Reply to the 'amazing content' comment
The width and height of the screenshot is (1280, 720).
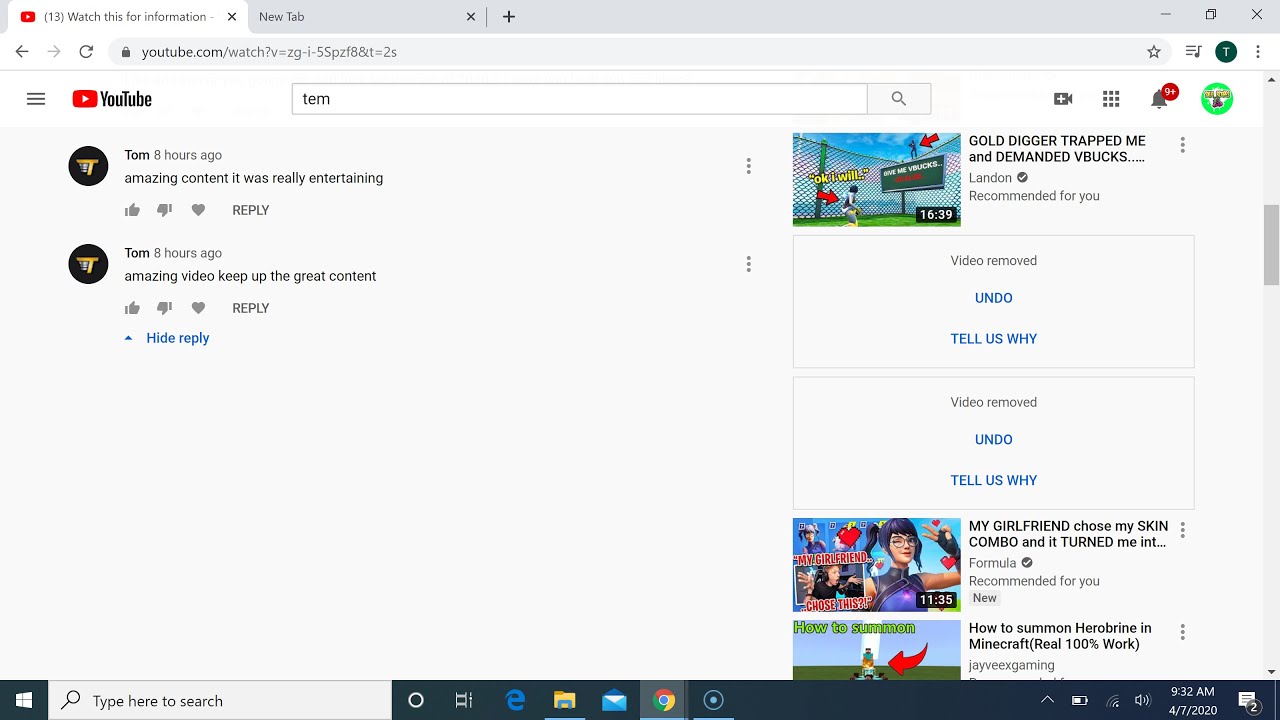[x=250, y=210]
